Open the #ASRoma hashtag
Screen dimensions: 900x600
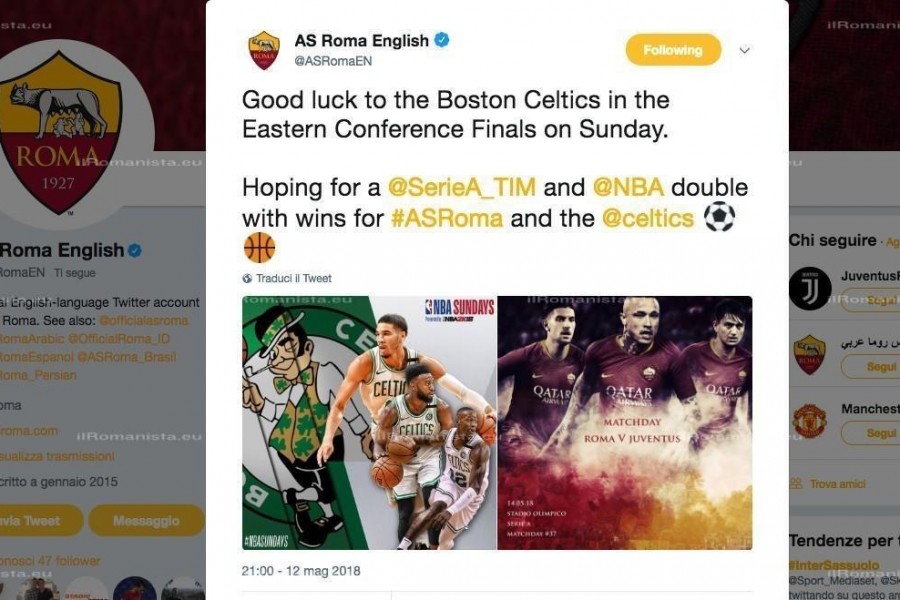click(x=447, y=218)
